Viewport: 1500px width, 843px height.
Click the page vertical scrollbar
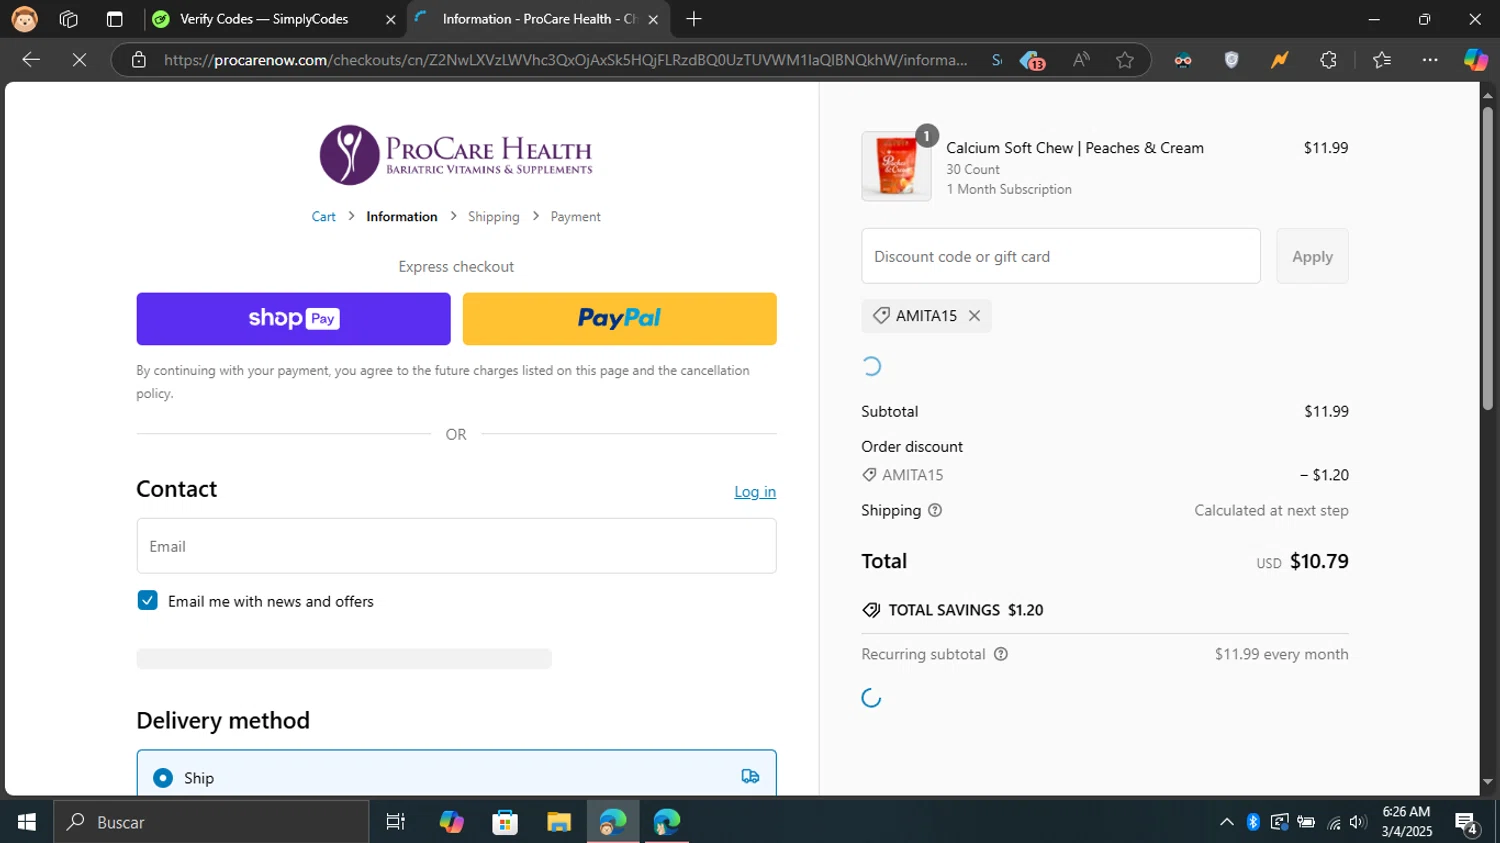coord(1488,260)
